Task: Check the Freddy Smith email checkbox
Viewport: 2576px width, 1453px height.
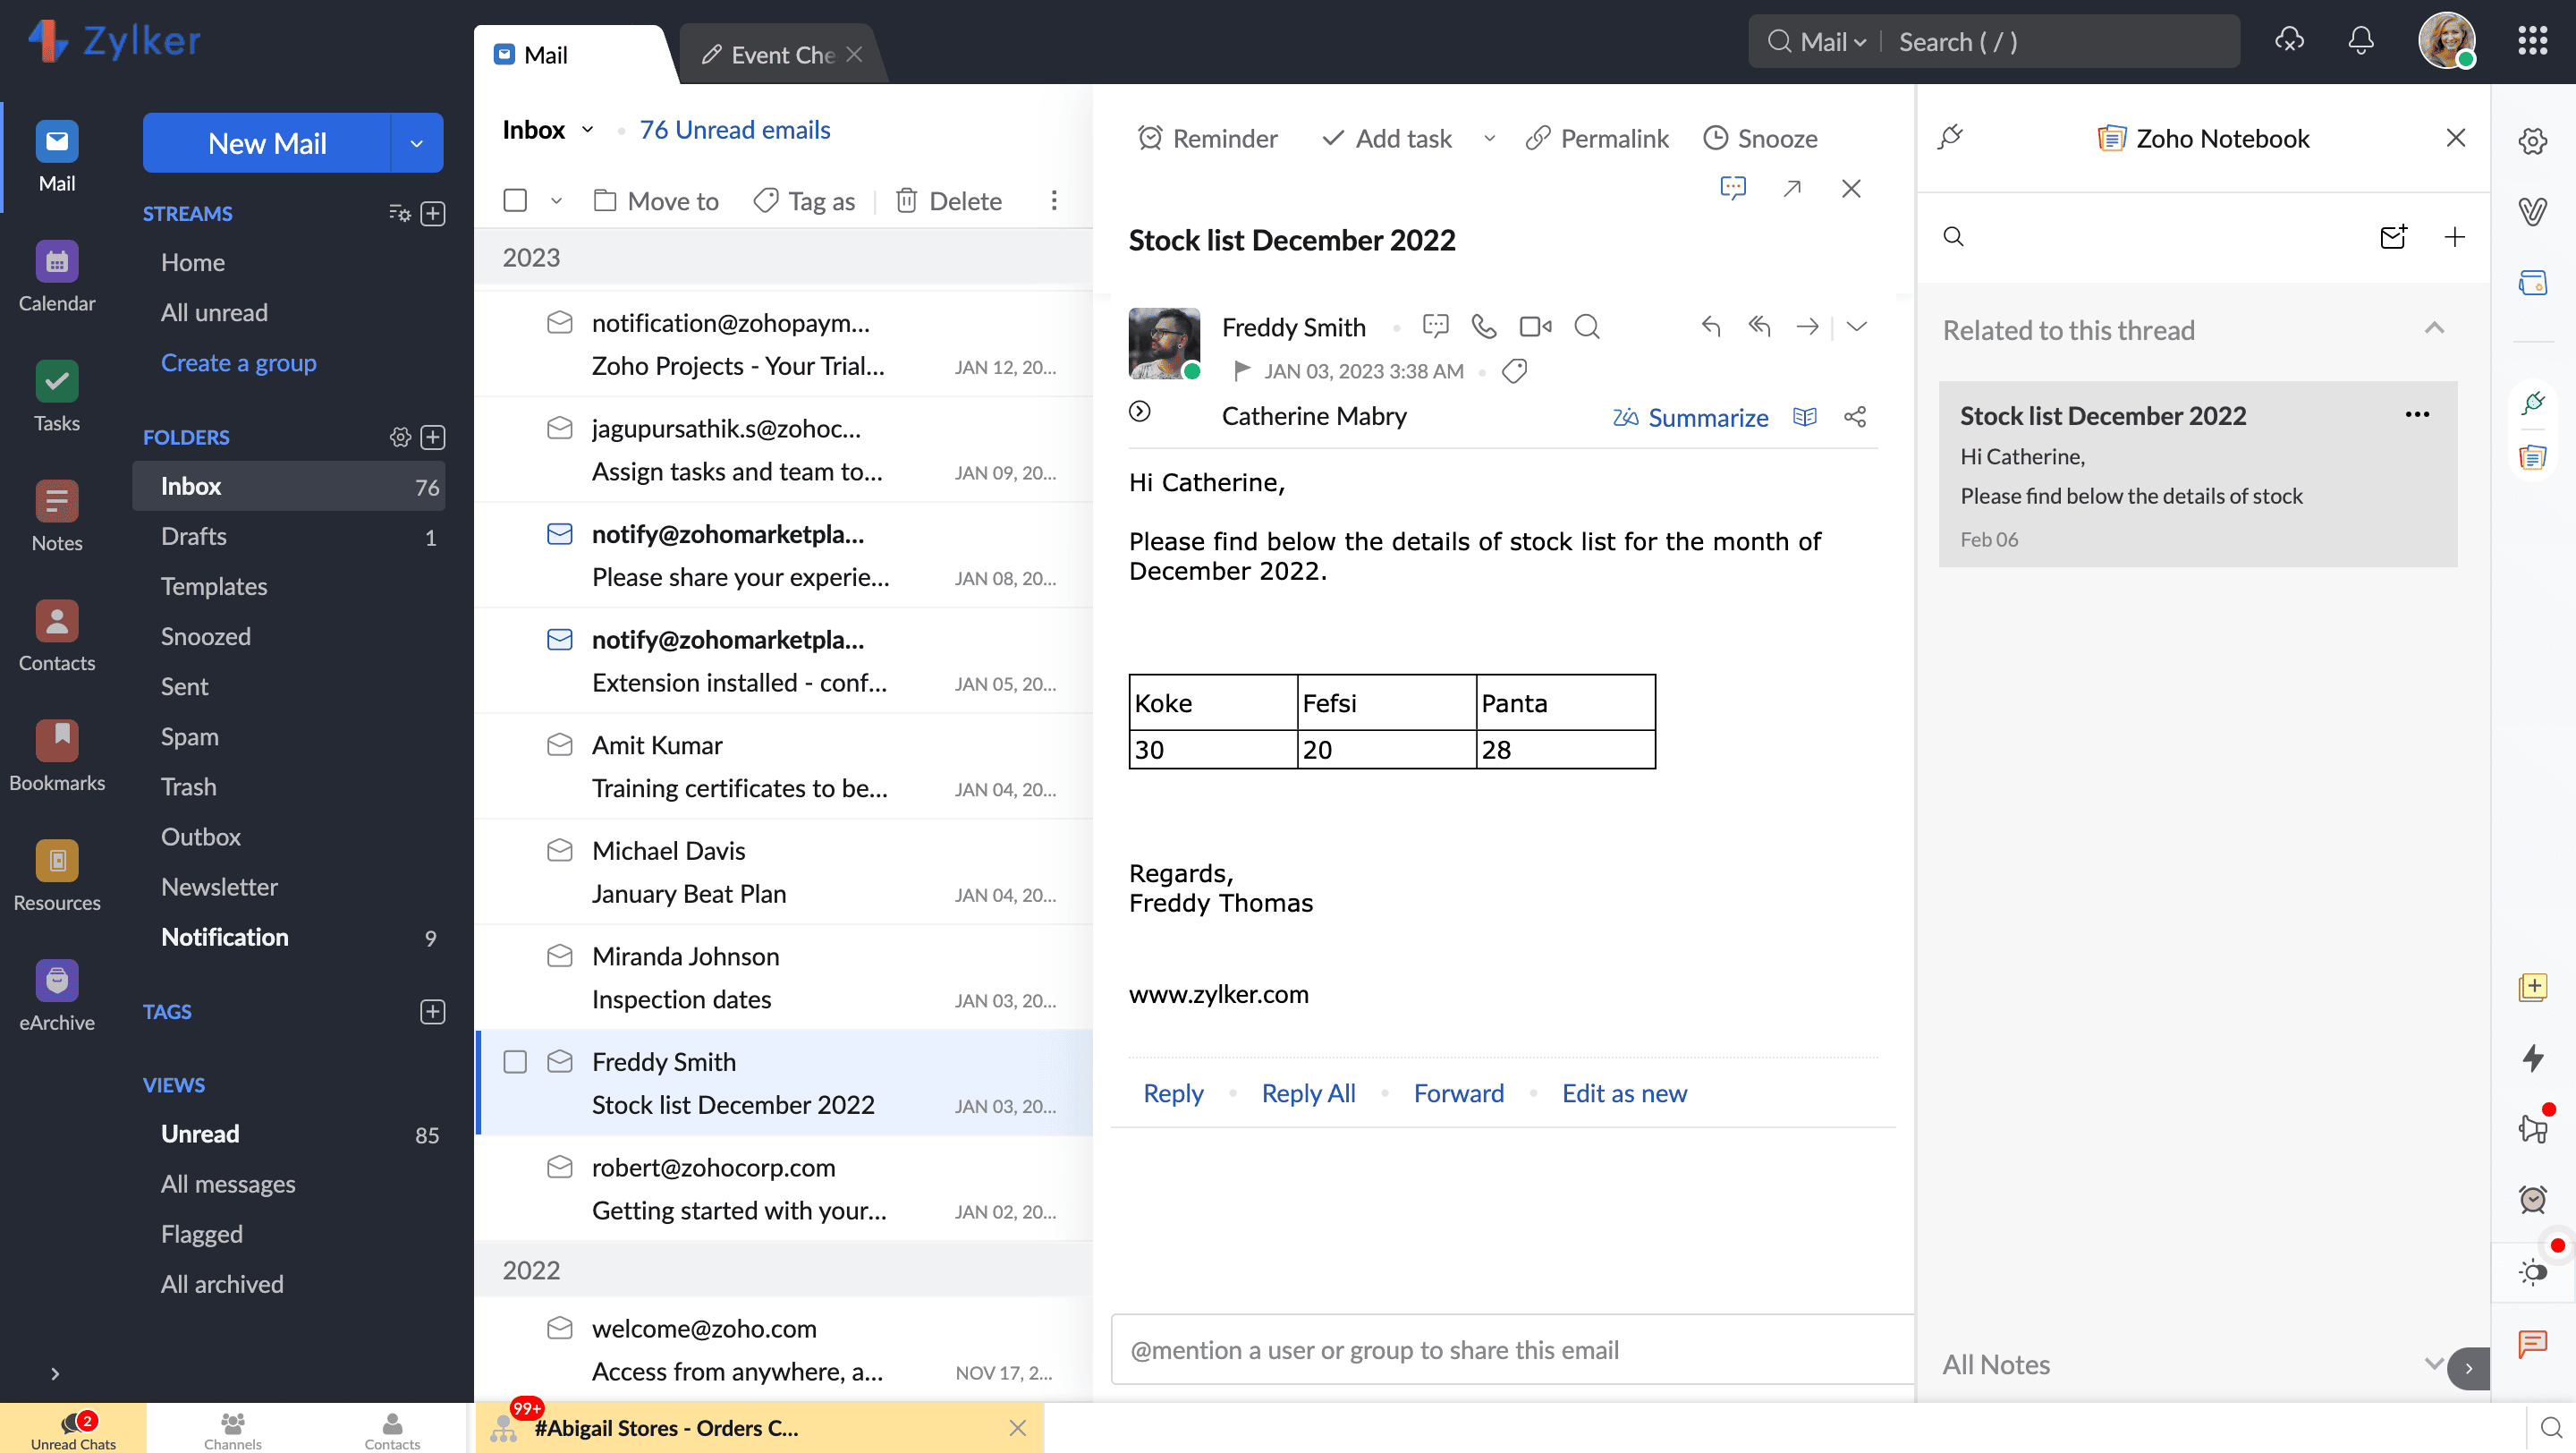Action: coord(515,1061)
